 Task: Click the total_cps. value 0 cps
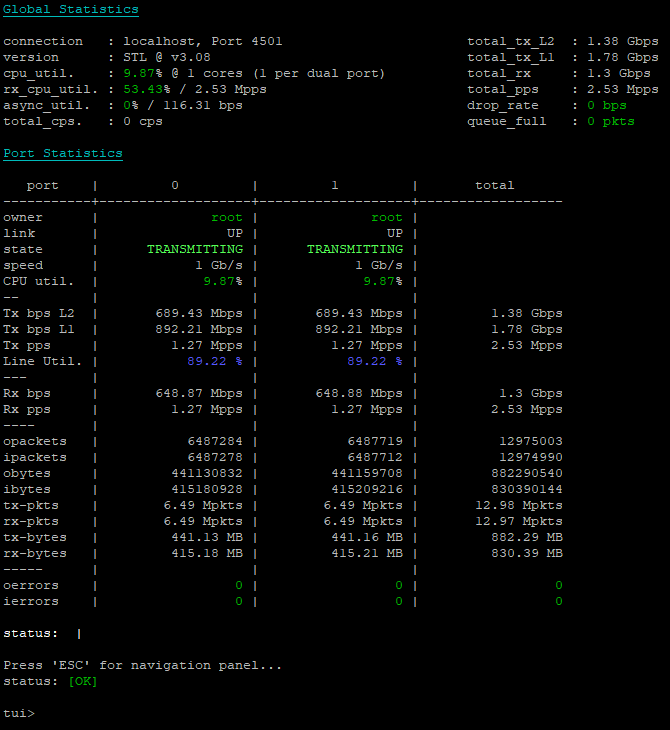(x=143, y=122)
